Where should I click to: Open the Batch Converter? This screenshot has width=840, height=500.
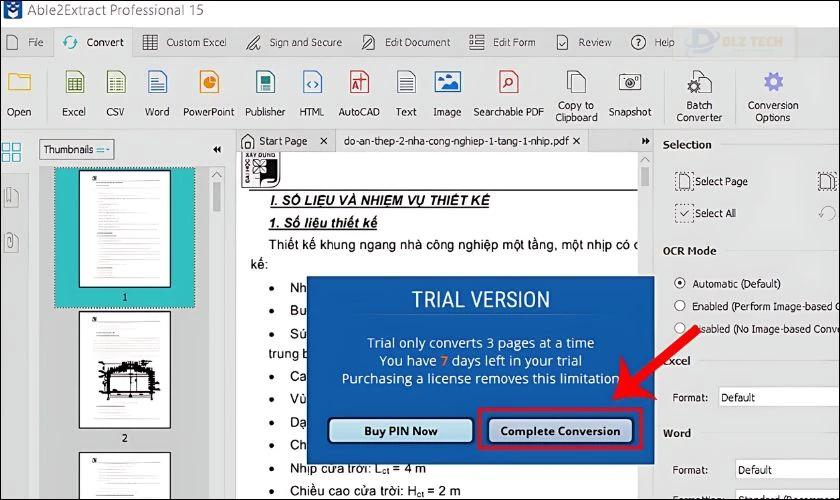coord(699,96)
